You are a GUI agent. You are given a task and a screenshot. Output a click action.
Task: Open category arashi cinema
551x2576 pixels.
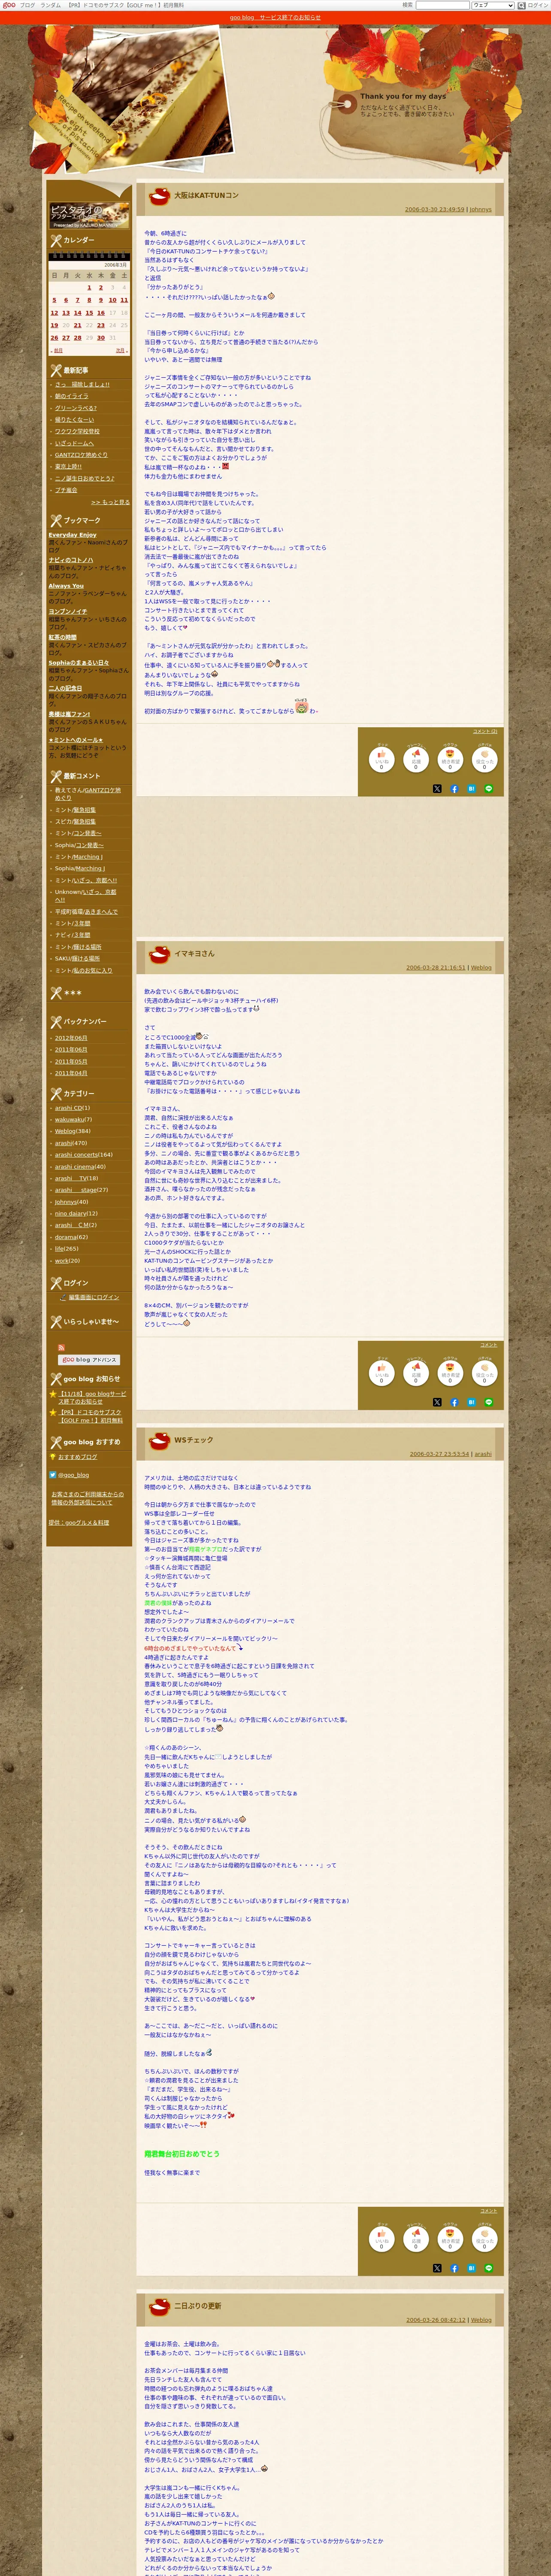tap(75, 1166)
